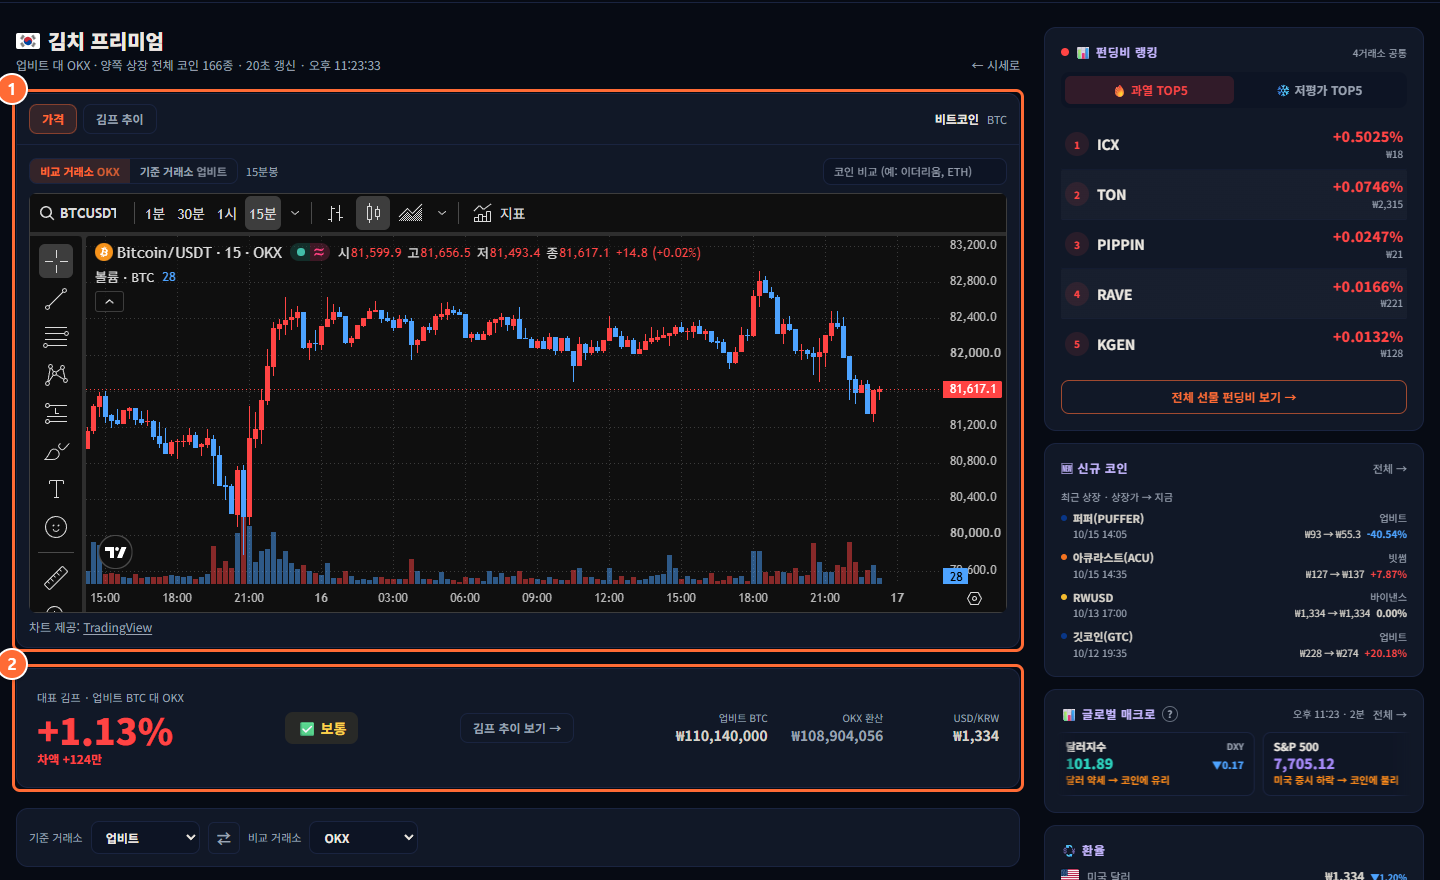Open the 비교 거래소 OKX dropdown
Image resolution: width=1440 pixels, height=880 pixels.
[364, 838]
